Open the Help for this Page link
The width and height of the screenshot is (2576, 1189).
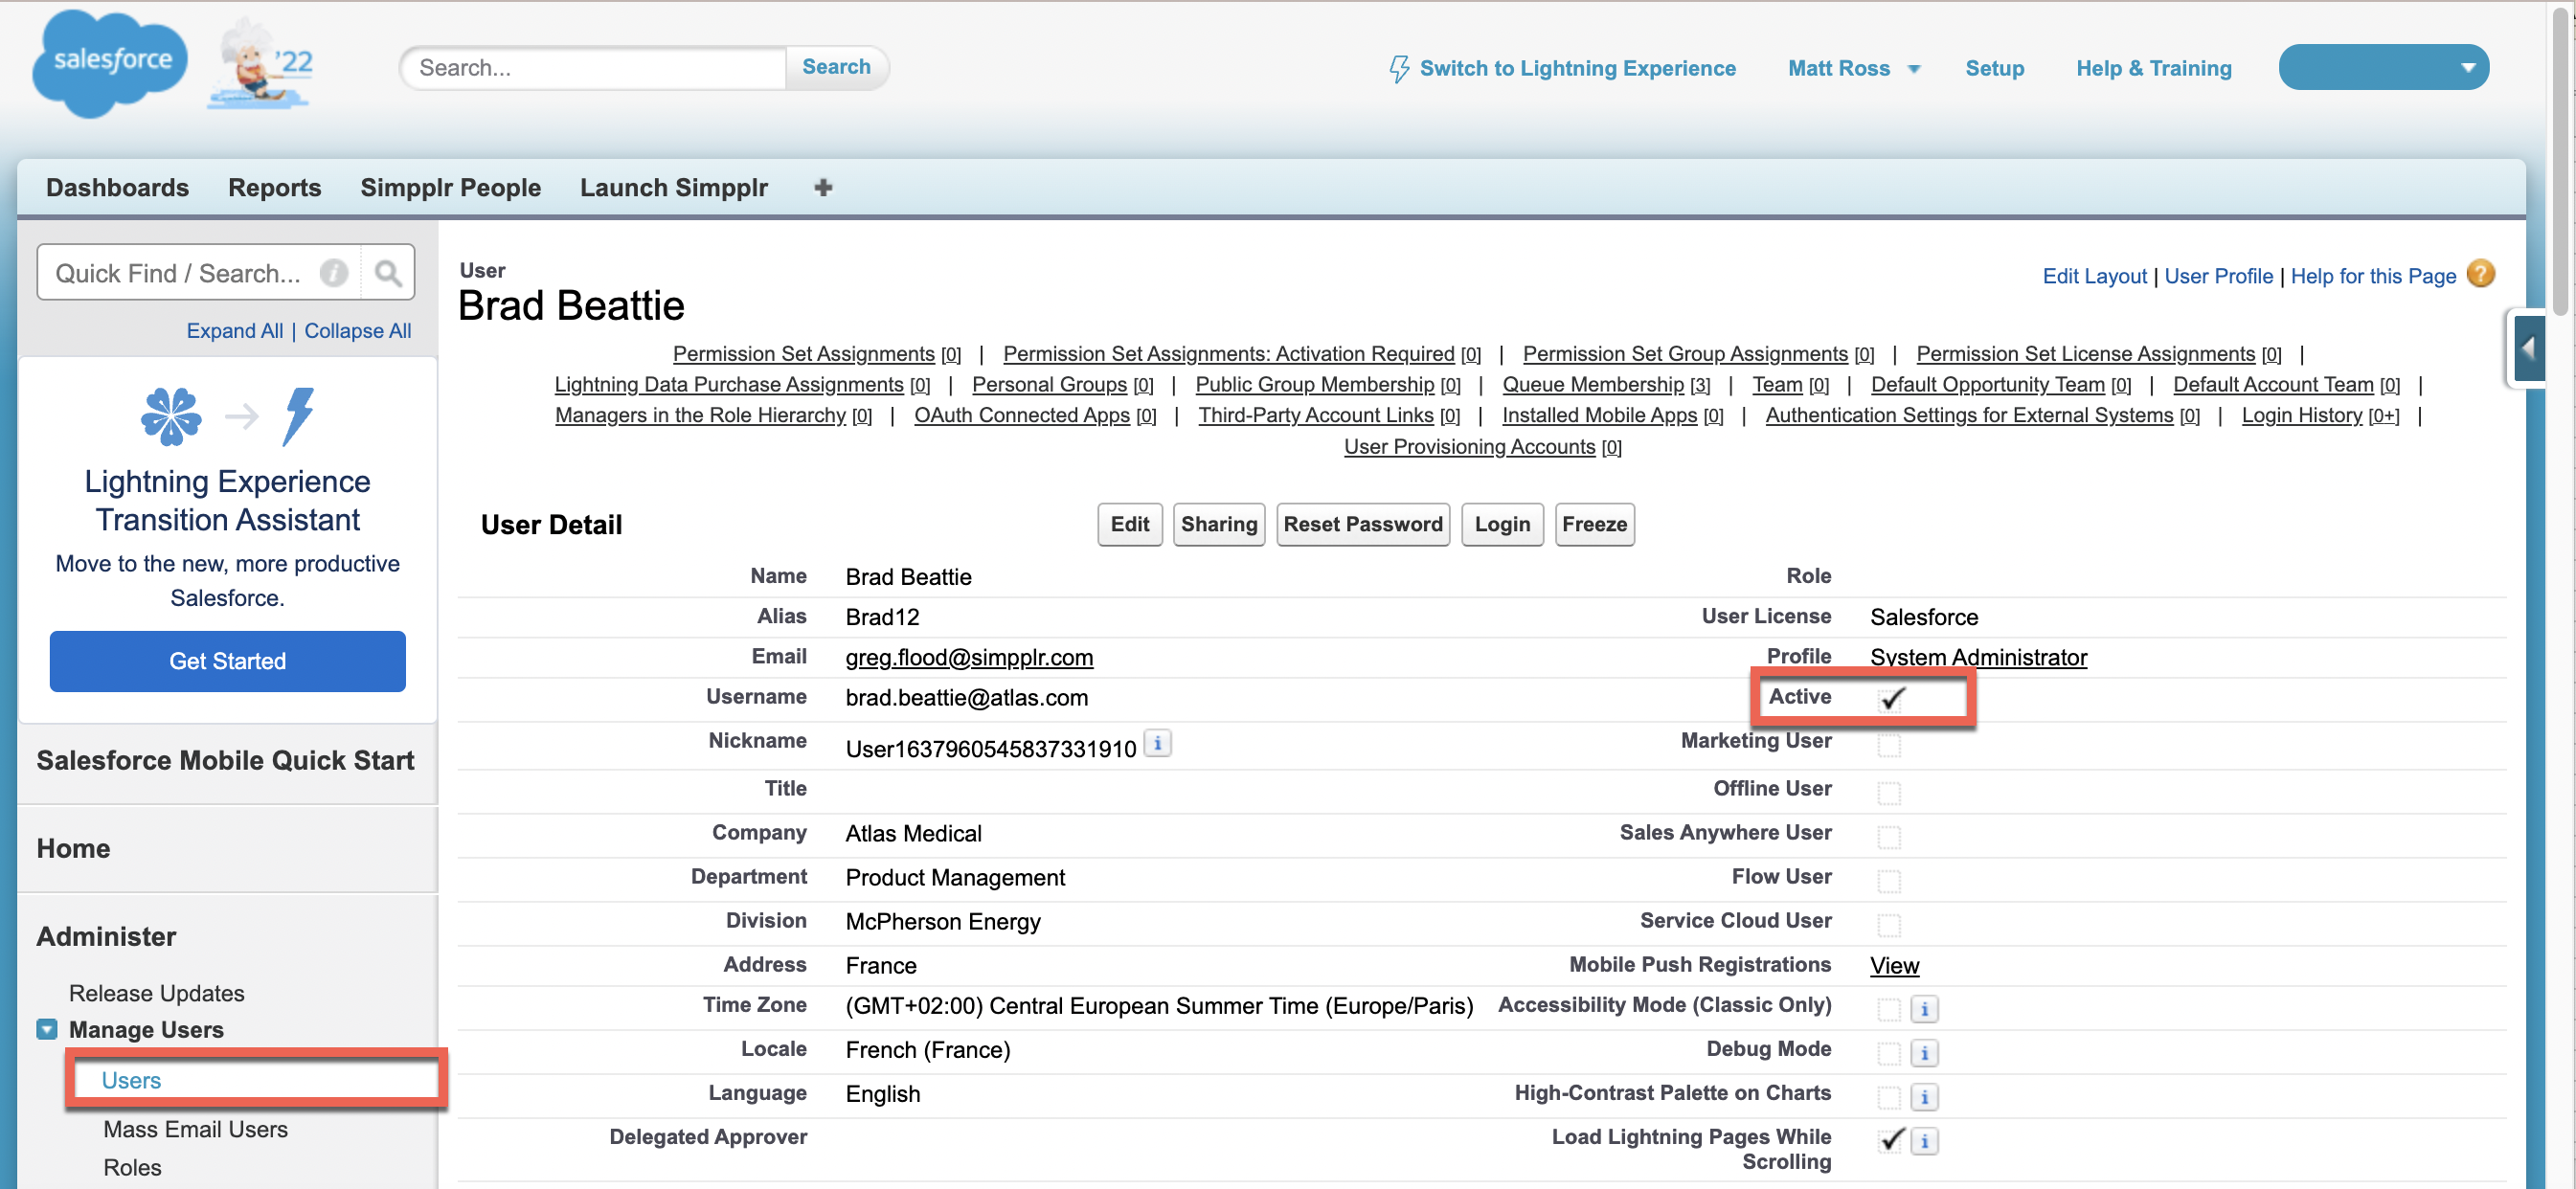[2373, 276]
